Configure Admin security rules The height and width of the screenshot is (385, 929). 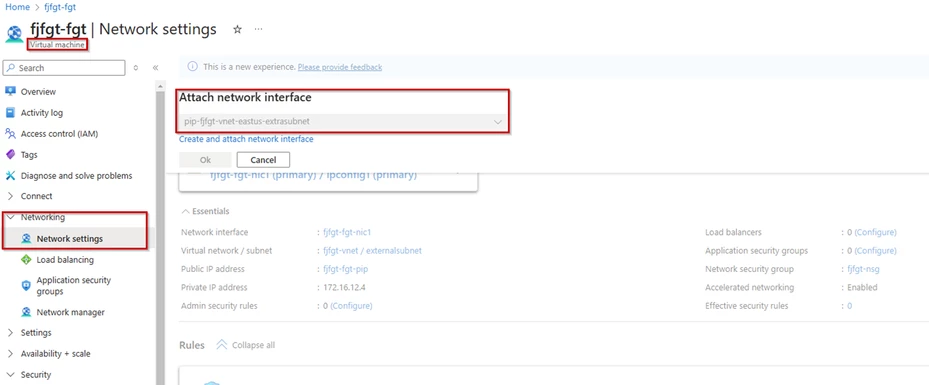coord(351,306)
